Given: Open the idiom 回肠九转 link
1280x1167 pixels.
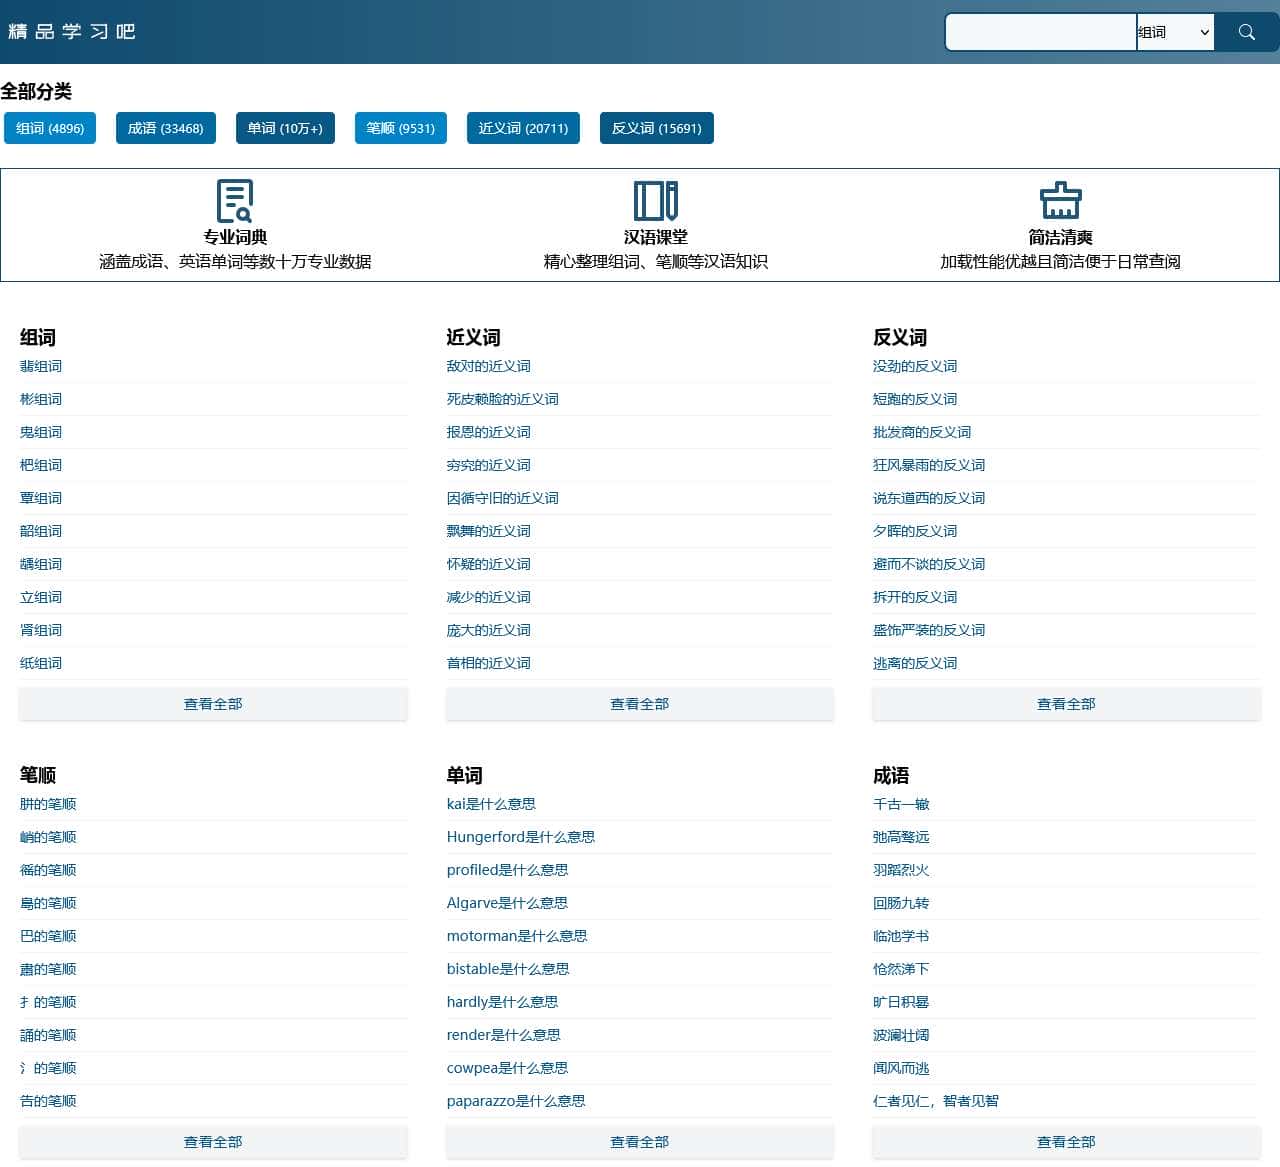Looking at the screenshot, I should pos(901,903).
